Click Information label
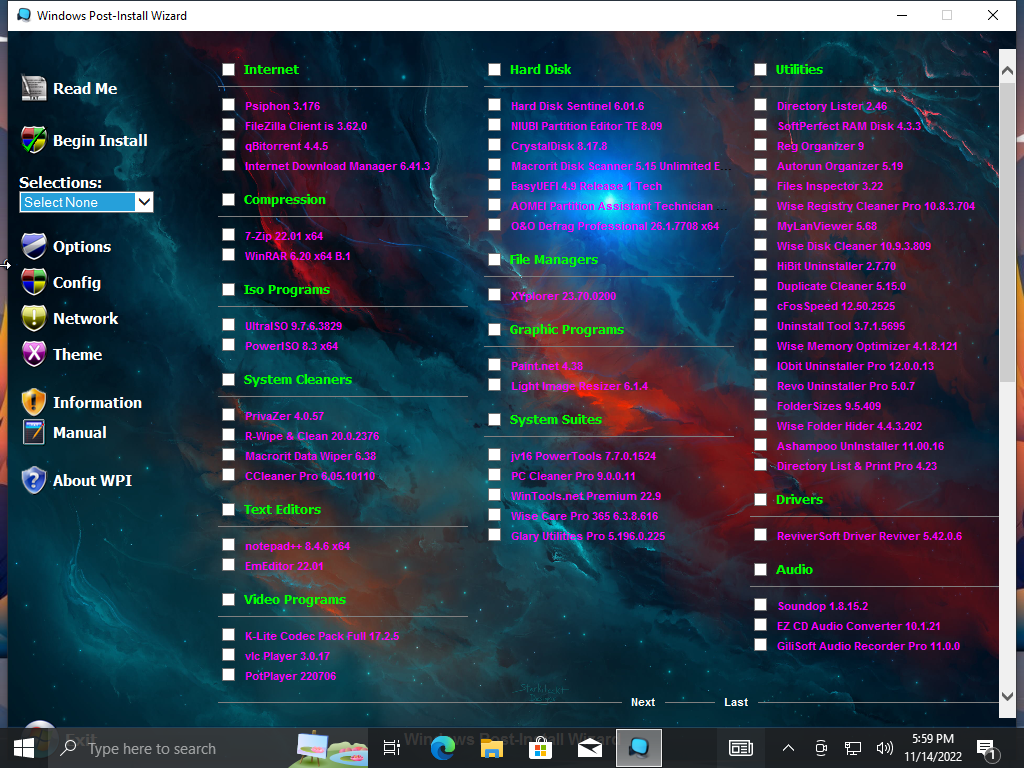This screenshot has height=768, width=1024. point(97,403)
